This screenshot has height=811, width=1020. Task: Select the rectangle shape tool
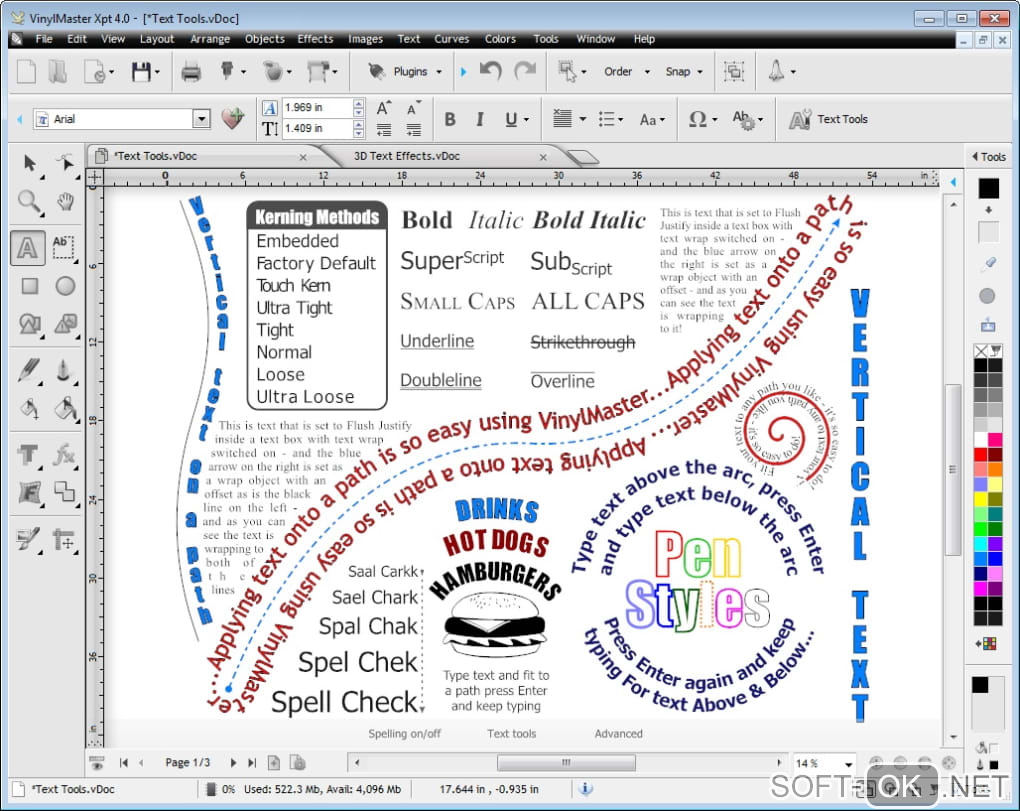[x=29, y=286]
